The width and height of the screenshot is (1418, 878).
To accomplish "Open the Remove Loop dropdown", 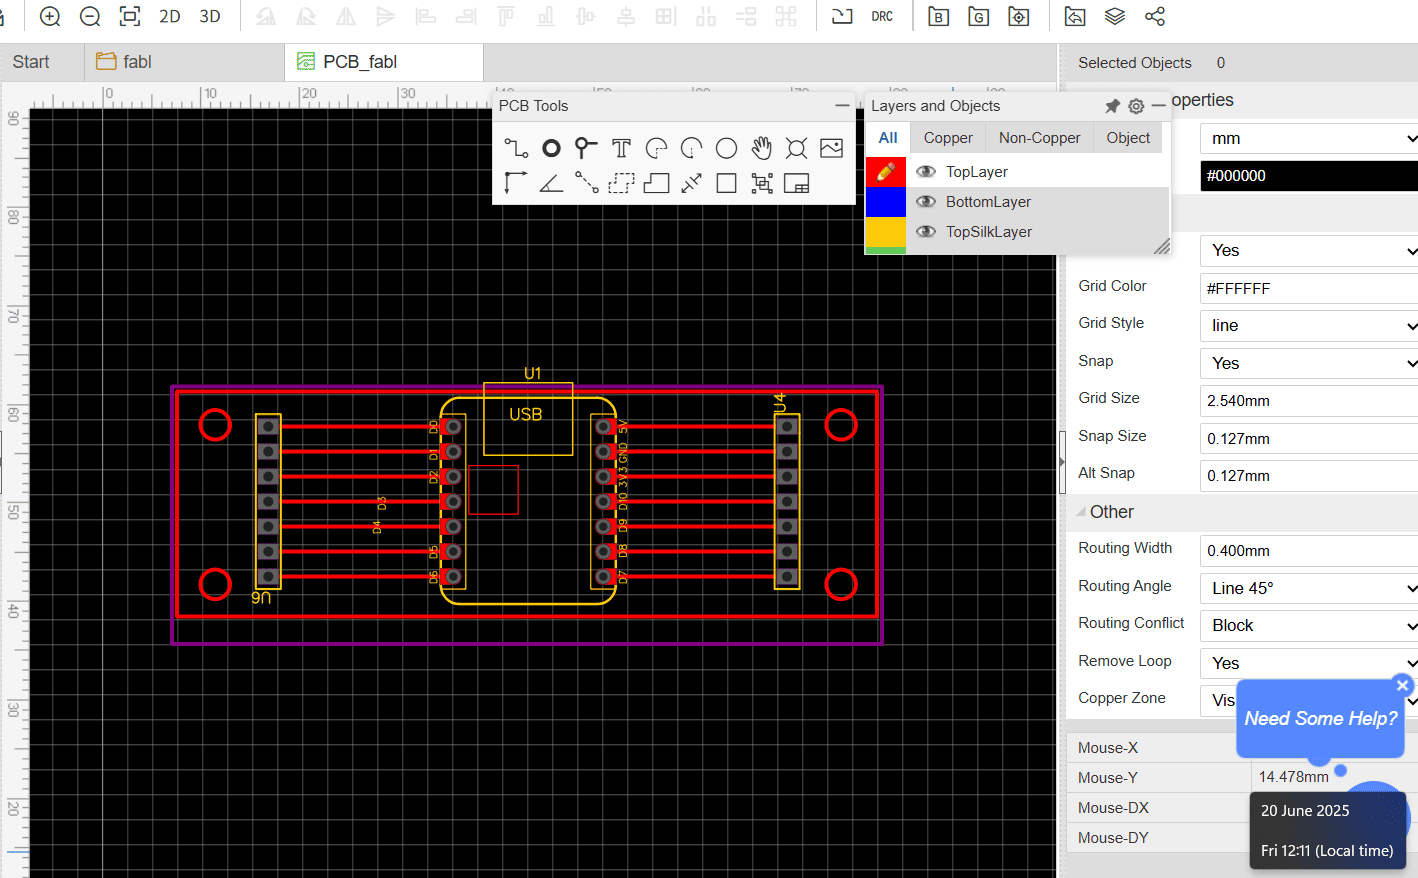I will [x=1309, y=663].
